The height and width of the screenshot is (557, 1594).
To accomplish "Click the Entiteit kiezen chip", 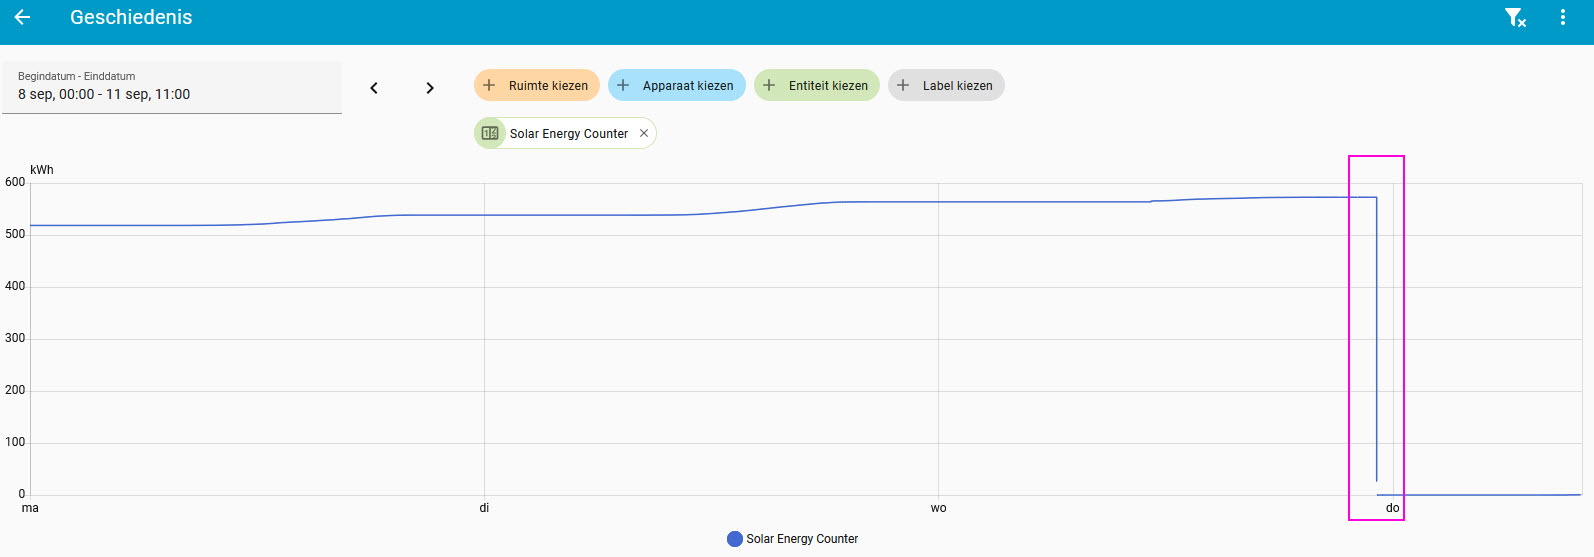I will (x=817, y=85).
